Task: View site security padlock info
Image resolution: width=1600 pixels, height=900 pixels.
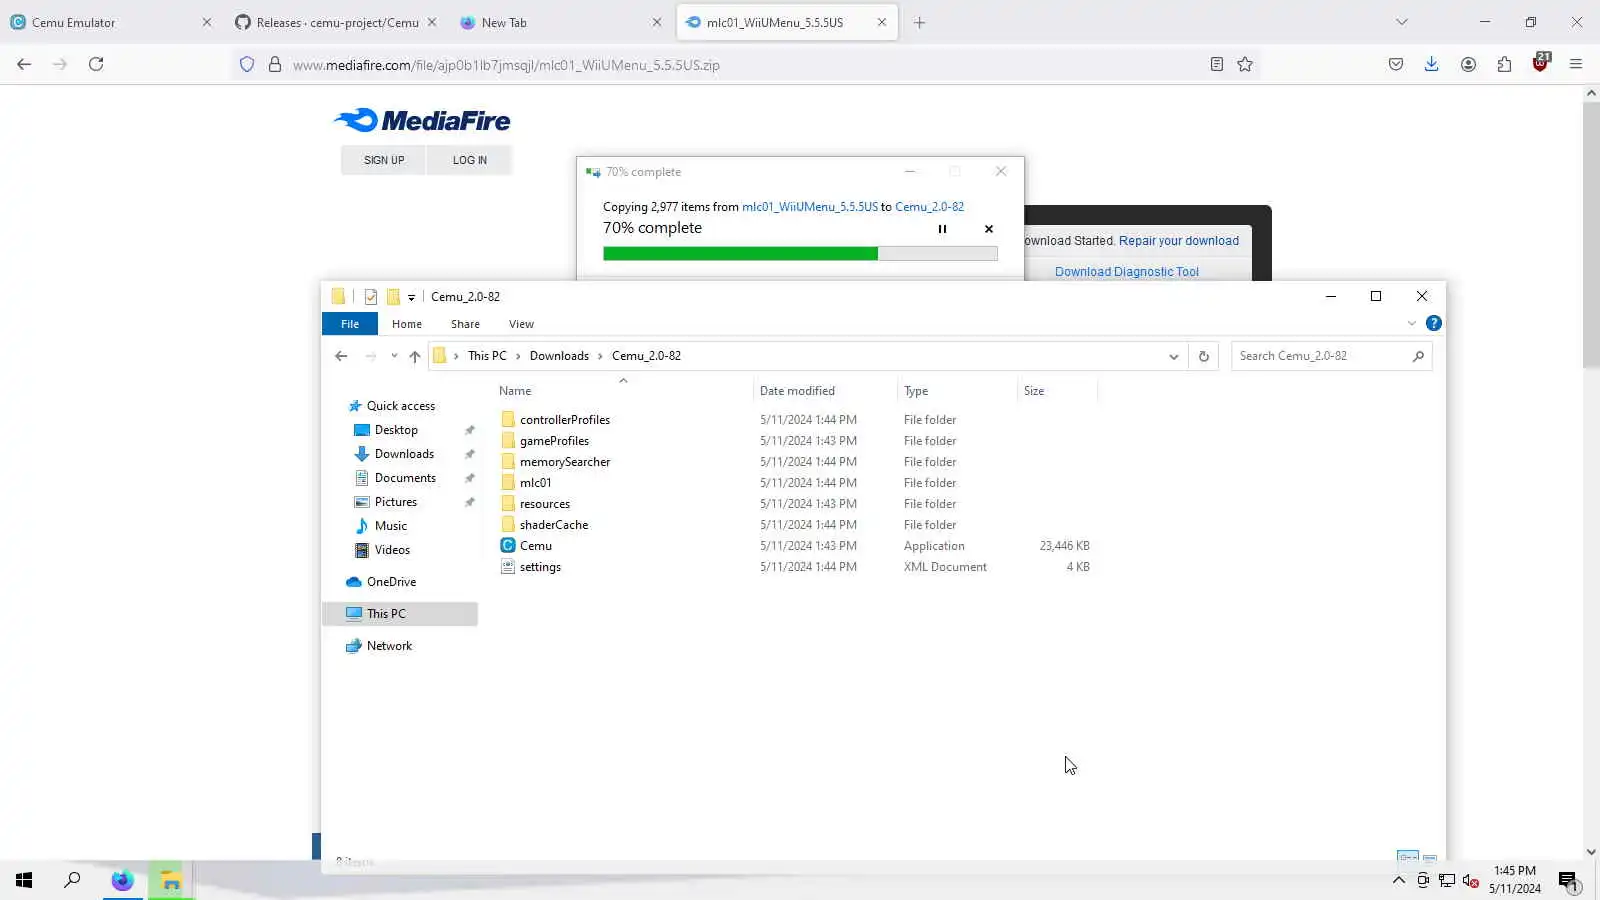Action: 275,64
